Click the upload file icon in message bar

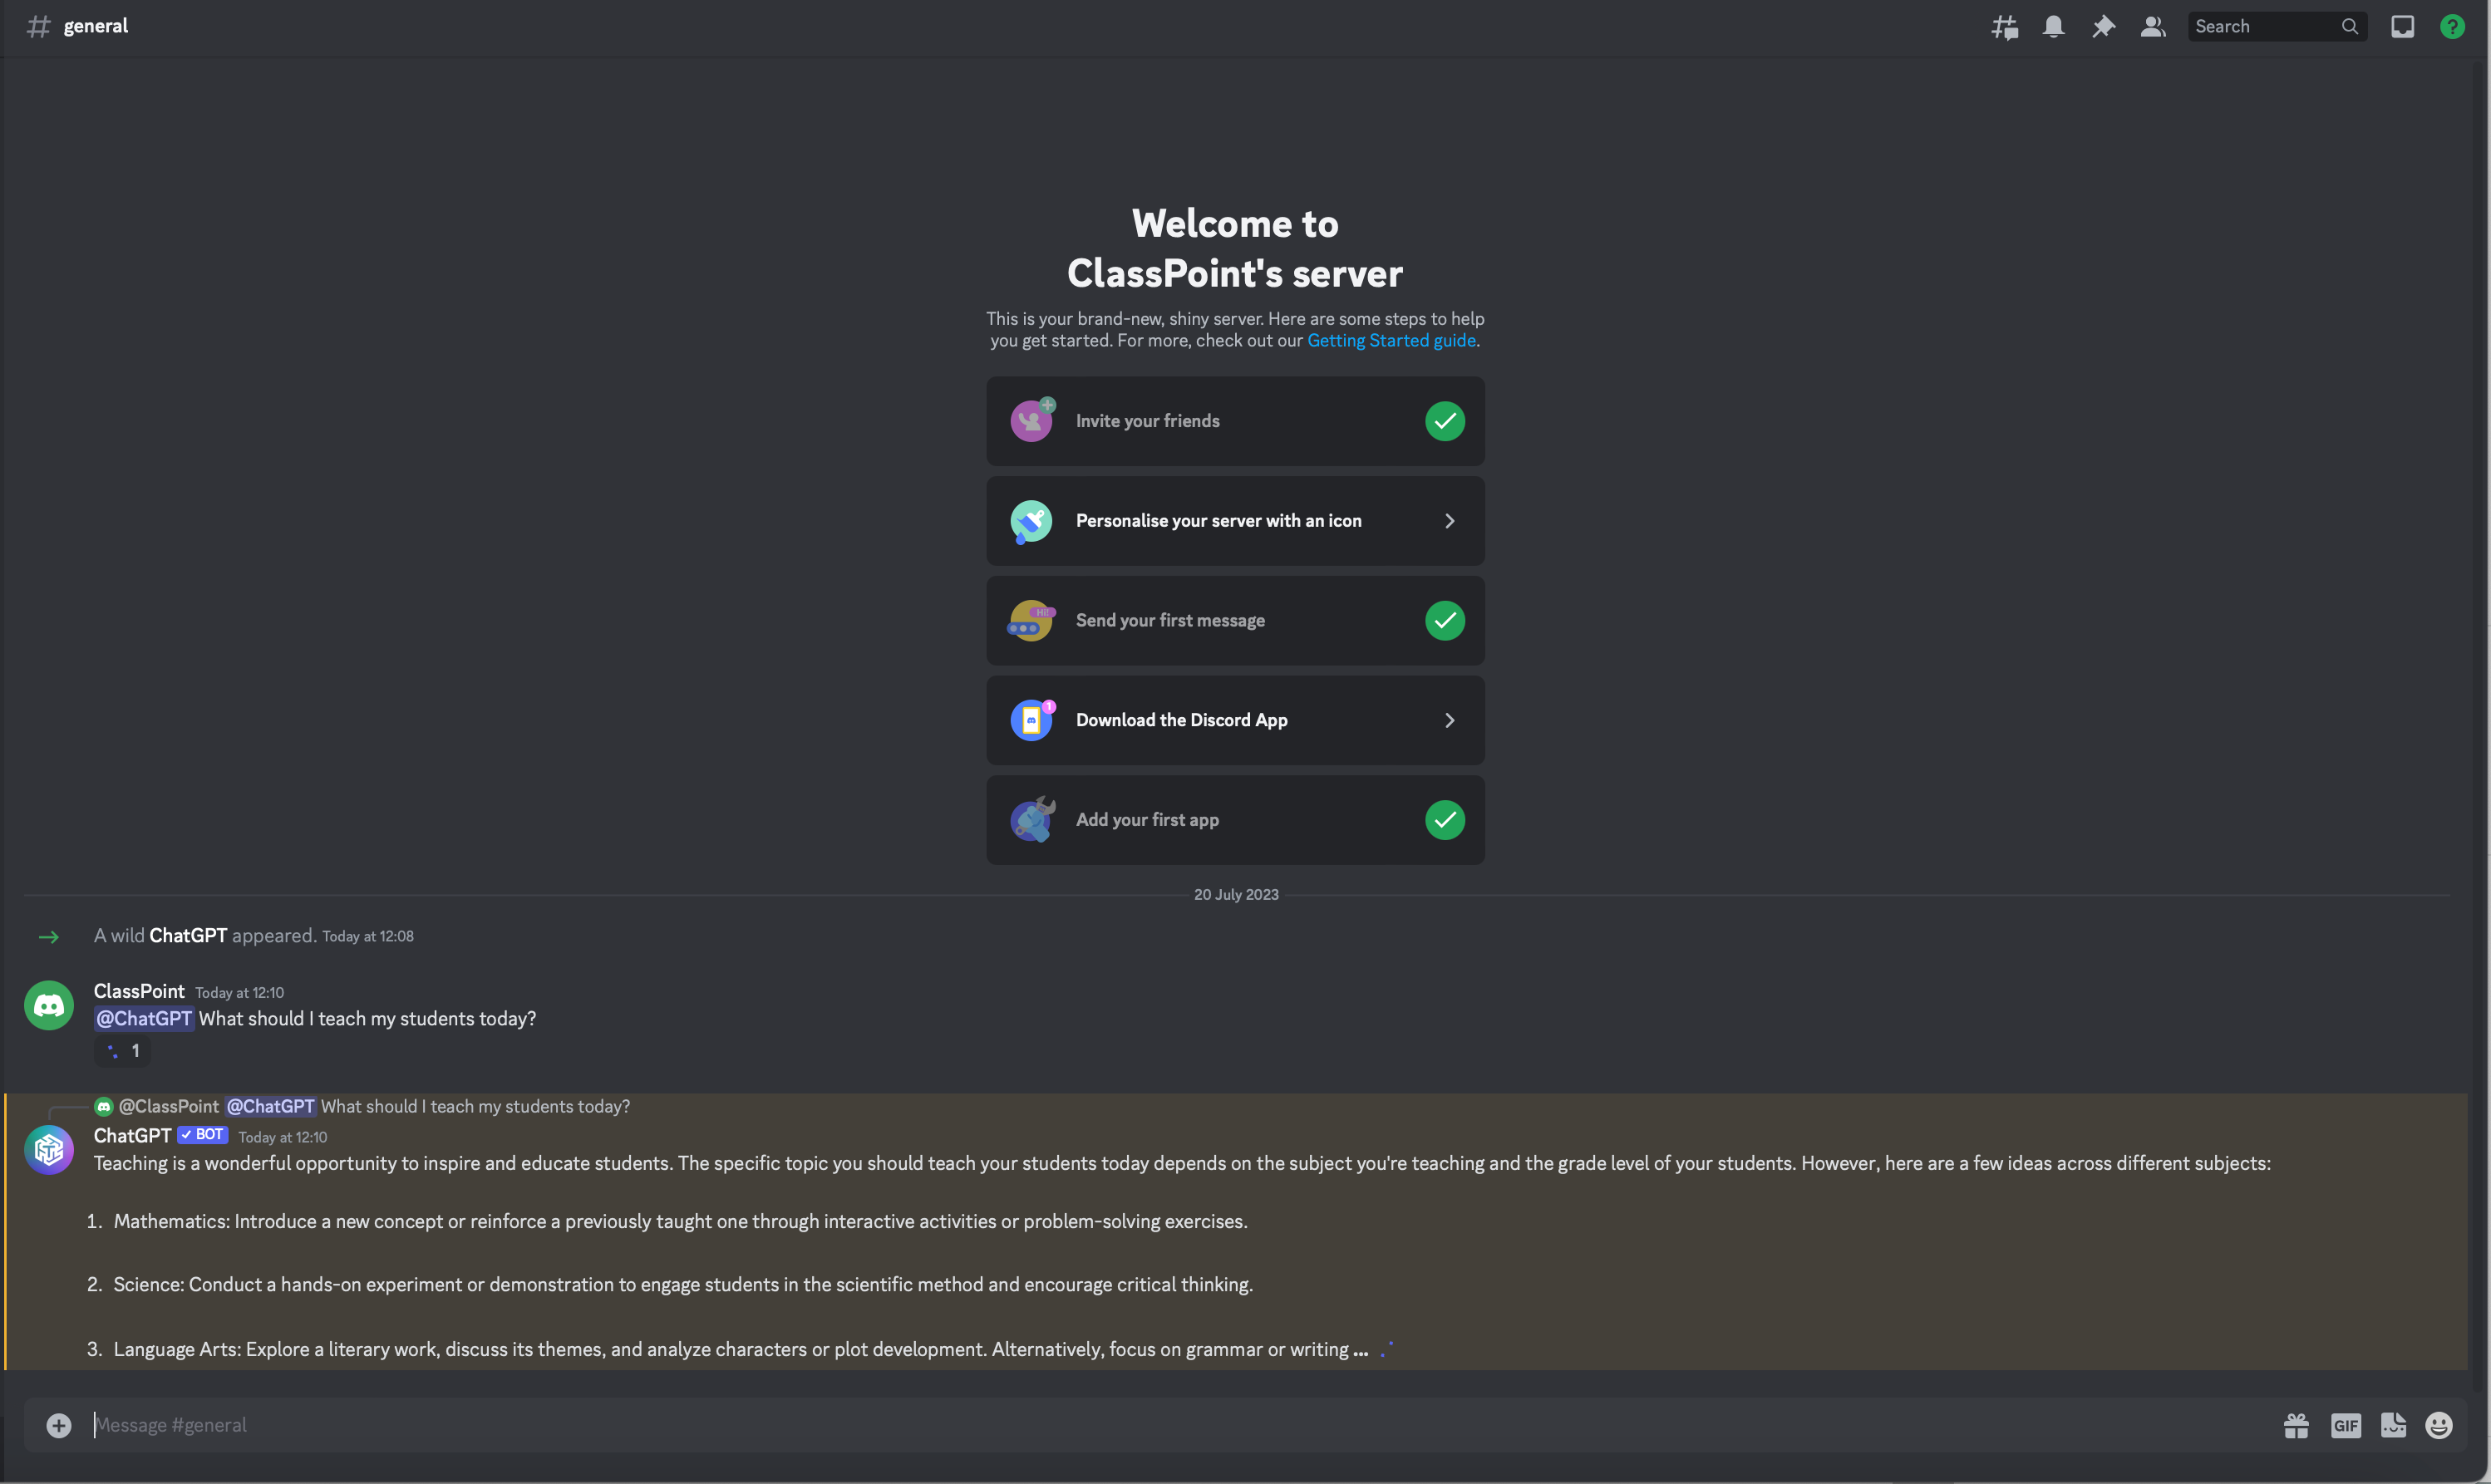pos(57,1426)
